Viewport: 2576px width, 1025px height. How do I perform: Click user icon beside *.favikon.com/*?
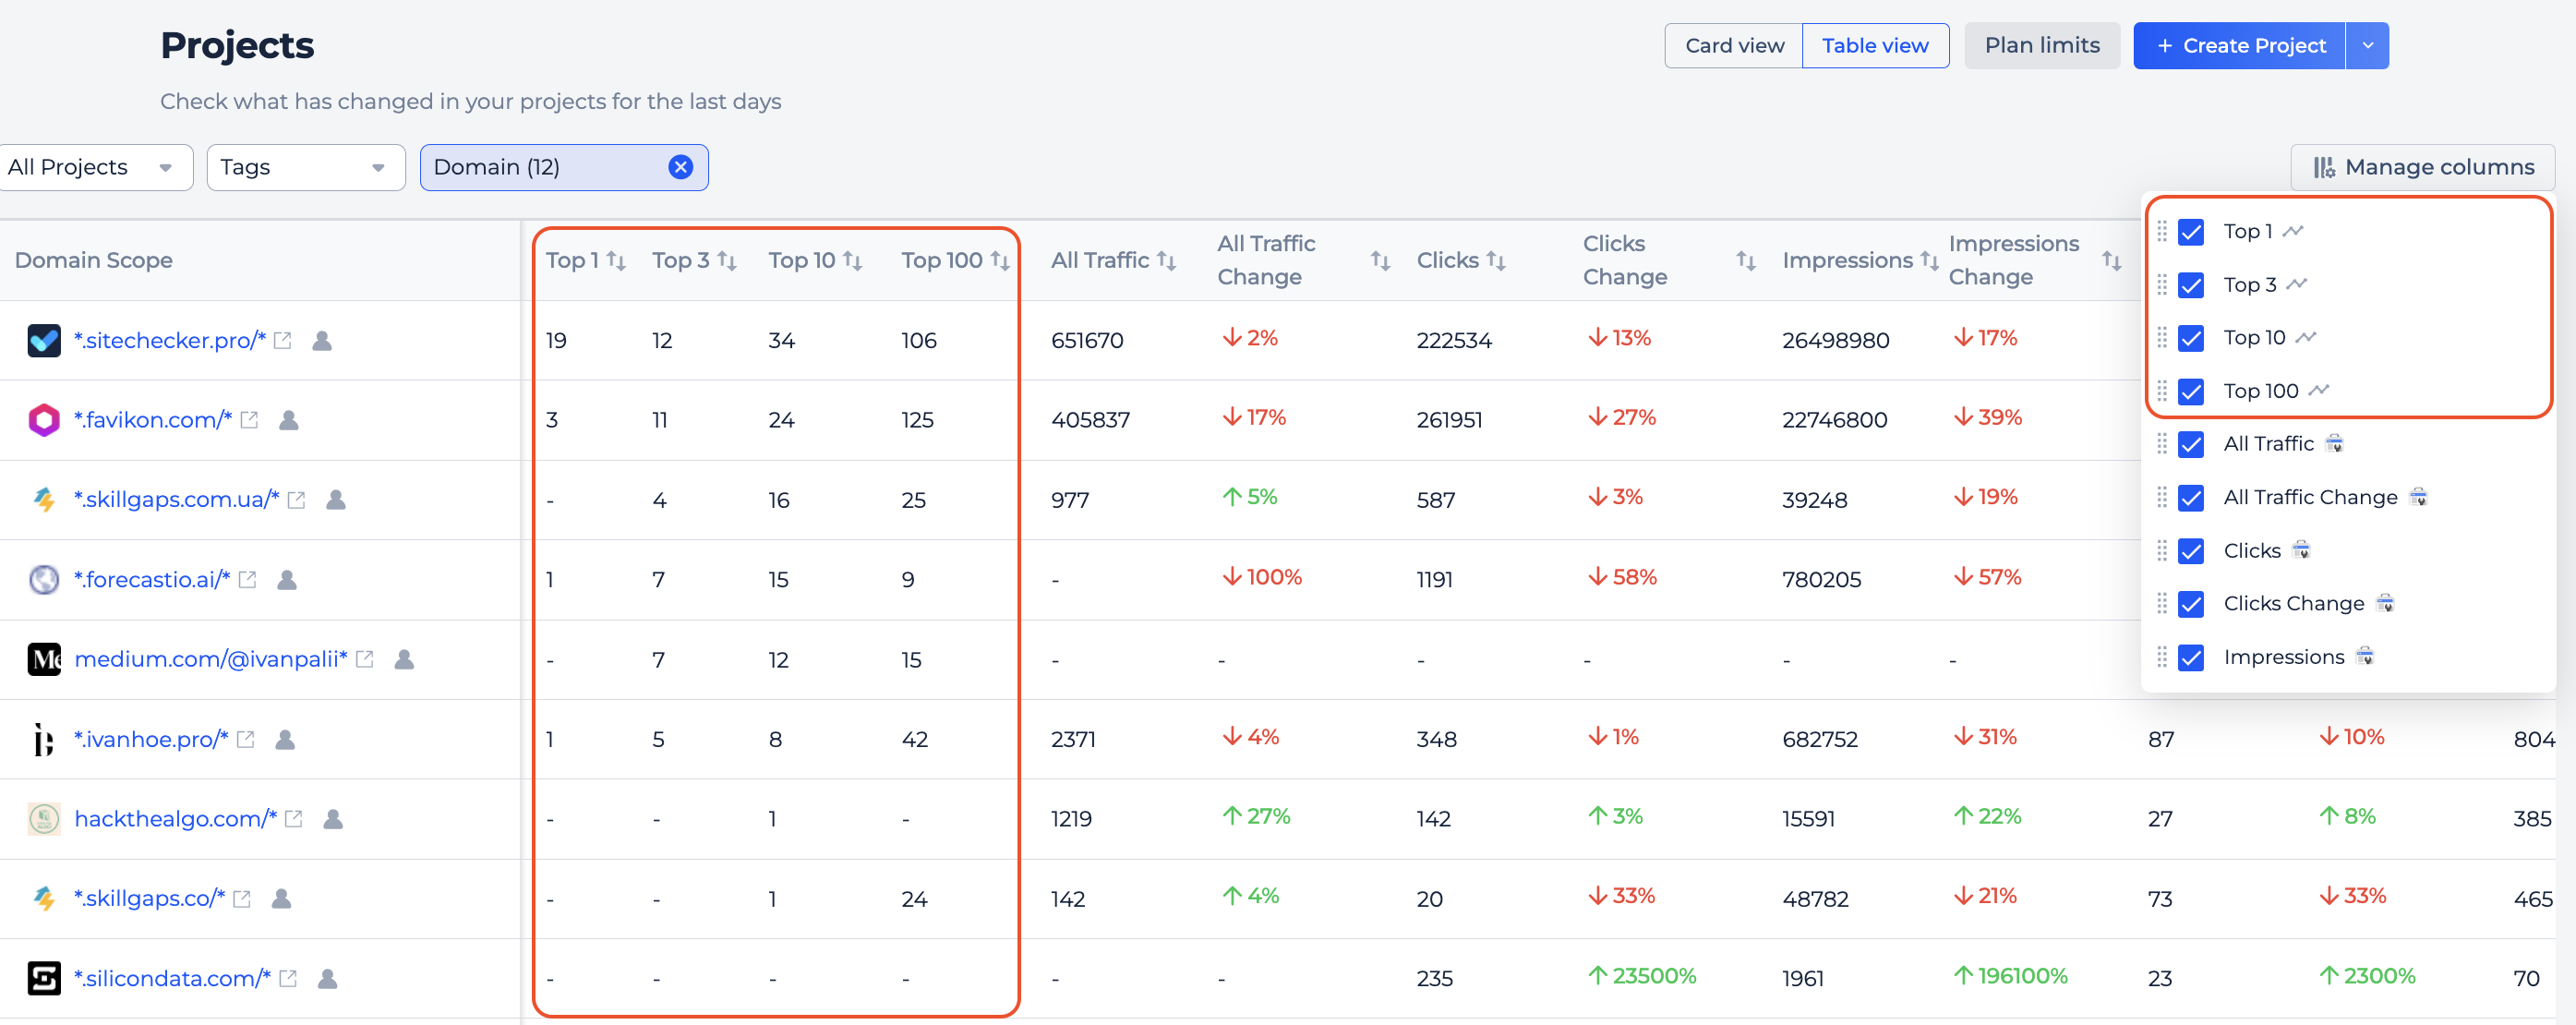(289, 420)
